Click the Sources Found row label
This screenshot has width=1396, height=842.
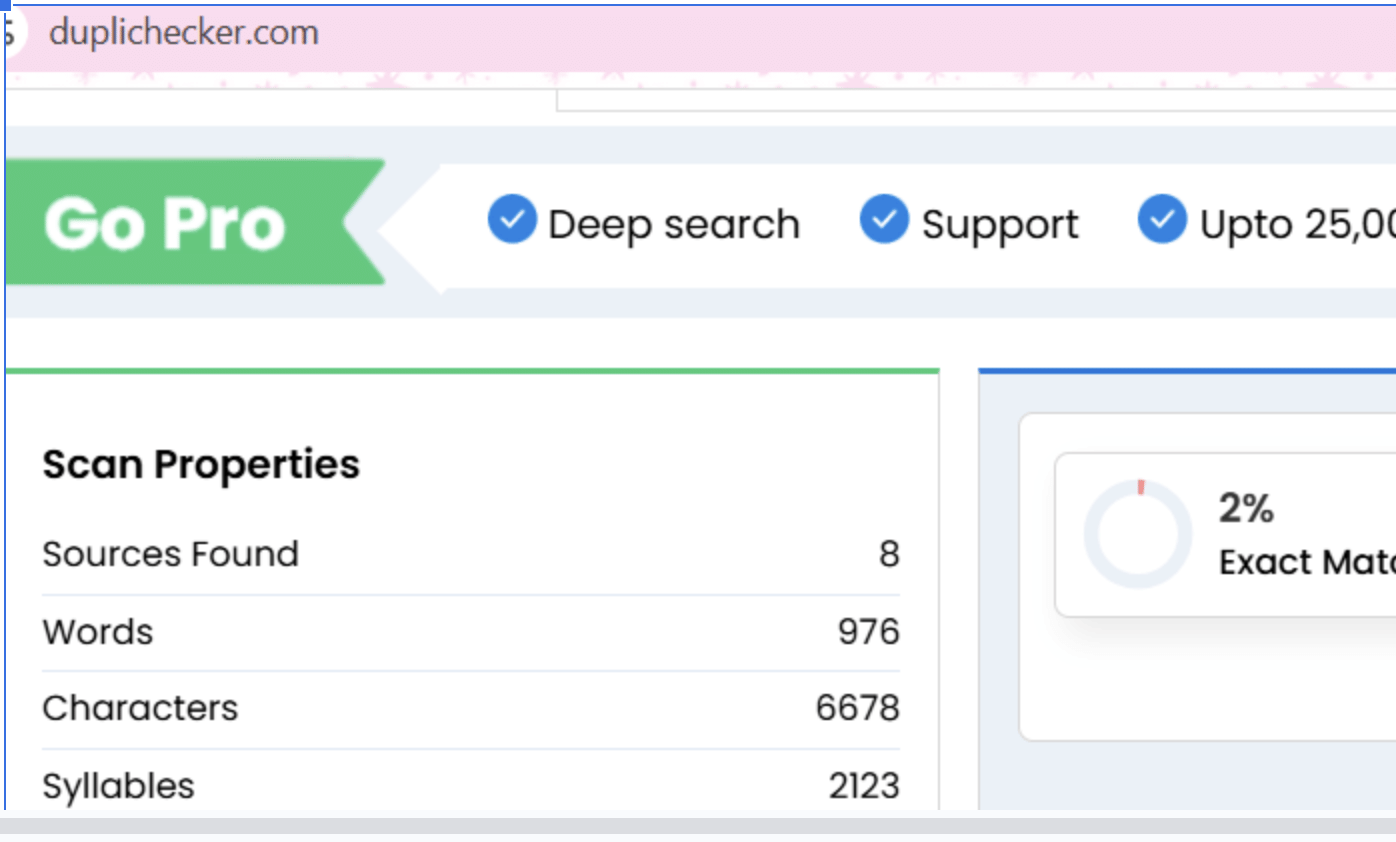pos(171,554)
